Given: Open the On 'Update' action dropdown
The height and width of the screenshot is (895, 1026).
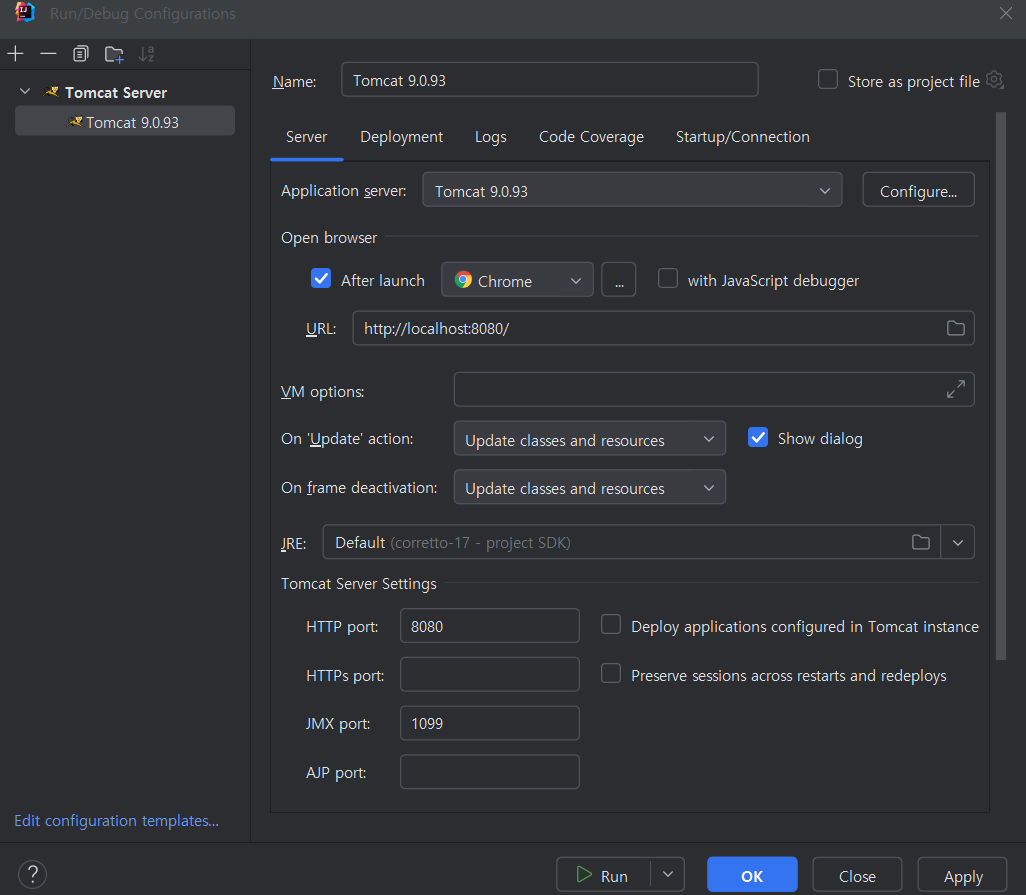Looking at the screenshot, I should click(590, 439).
